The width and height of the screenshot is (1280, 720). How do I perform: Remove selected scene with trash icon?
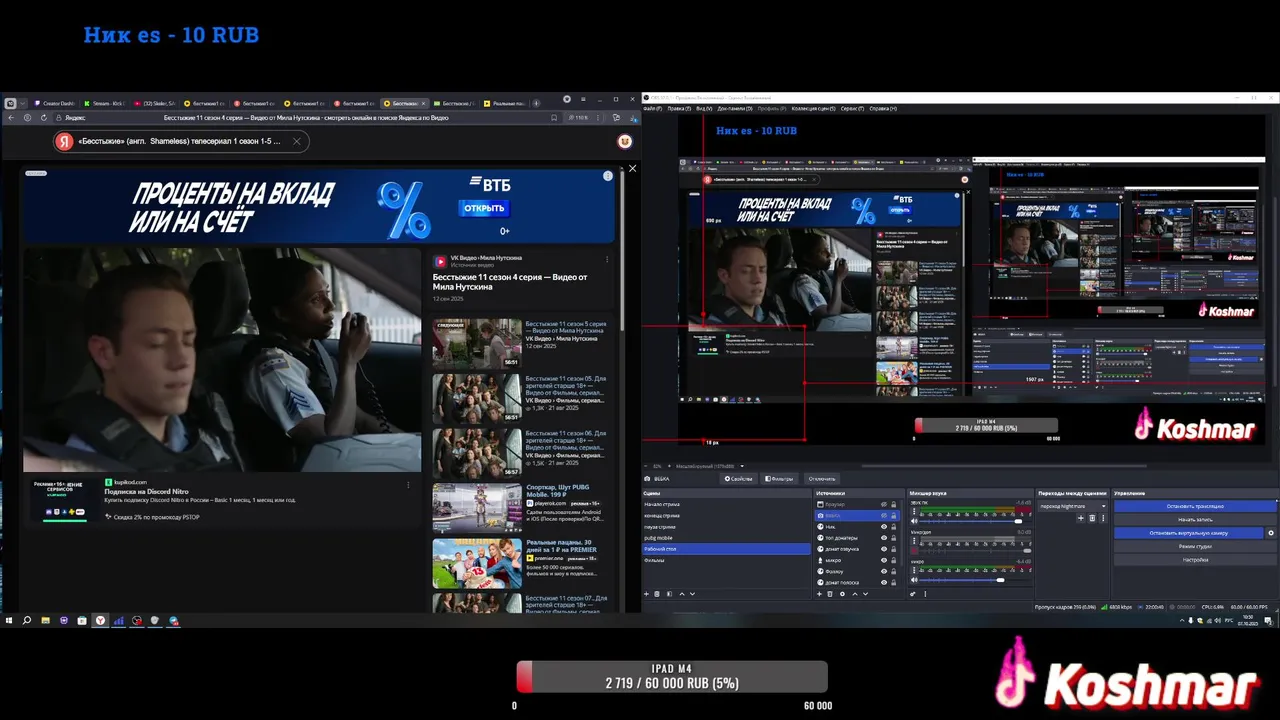657,594
